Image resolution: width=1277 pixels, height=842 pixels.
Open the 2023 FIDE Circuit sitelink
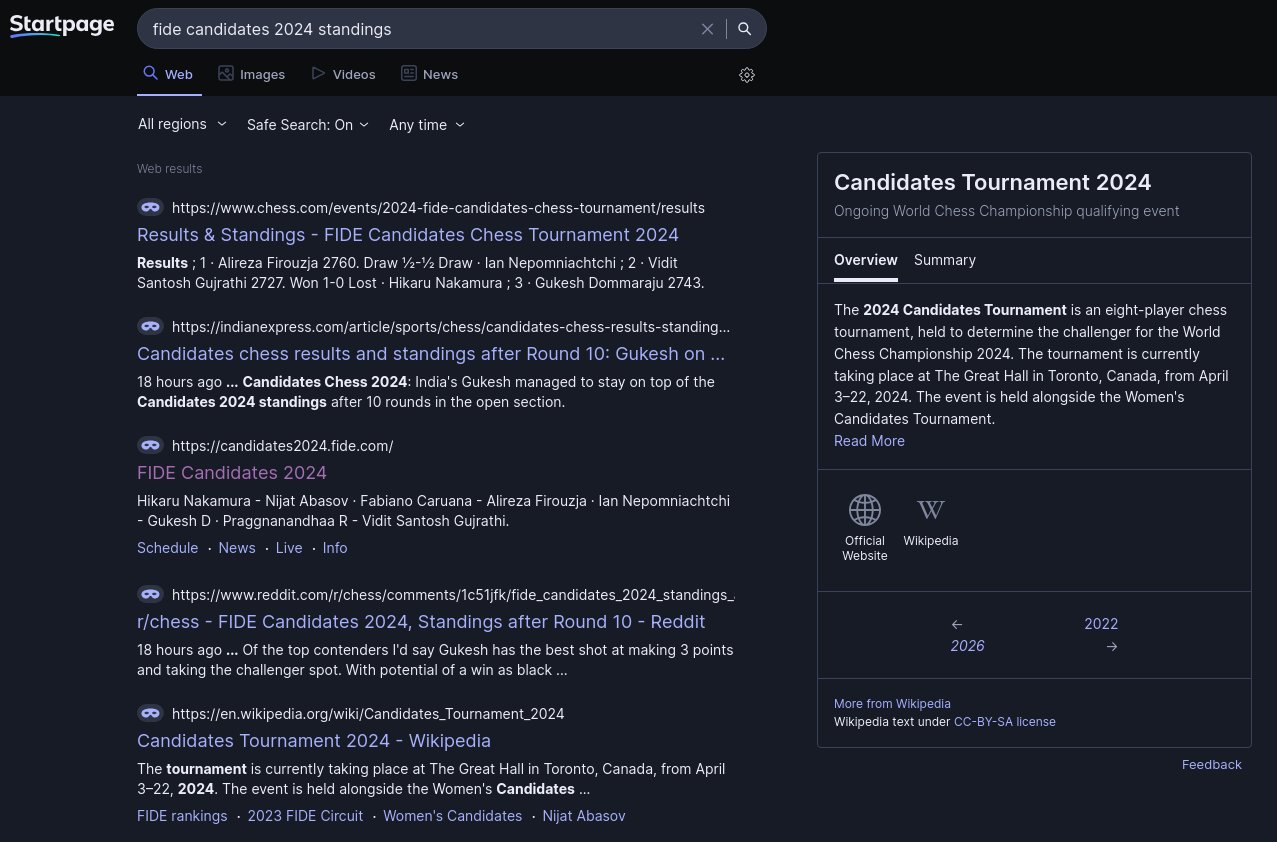tap(305, 816)
